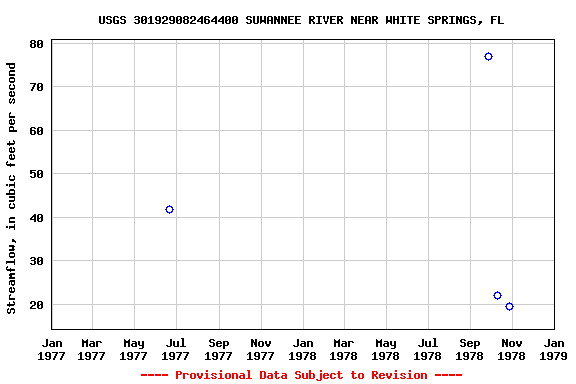The image size is (576, 384).
Task: Click the x-axis label Jul 1977
Action: 176,349
